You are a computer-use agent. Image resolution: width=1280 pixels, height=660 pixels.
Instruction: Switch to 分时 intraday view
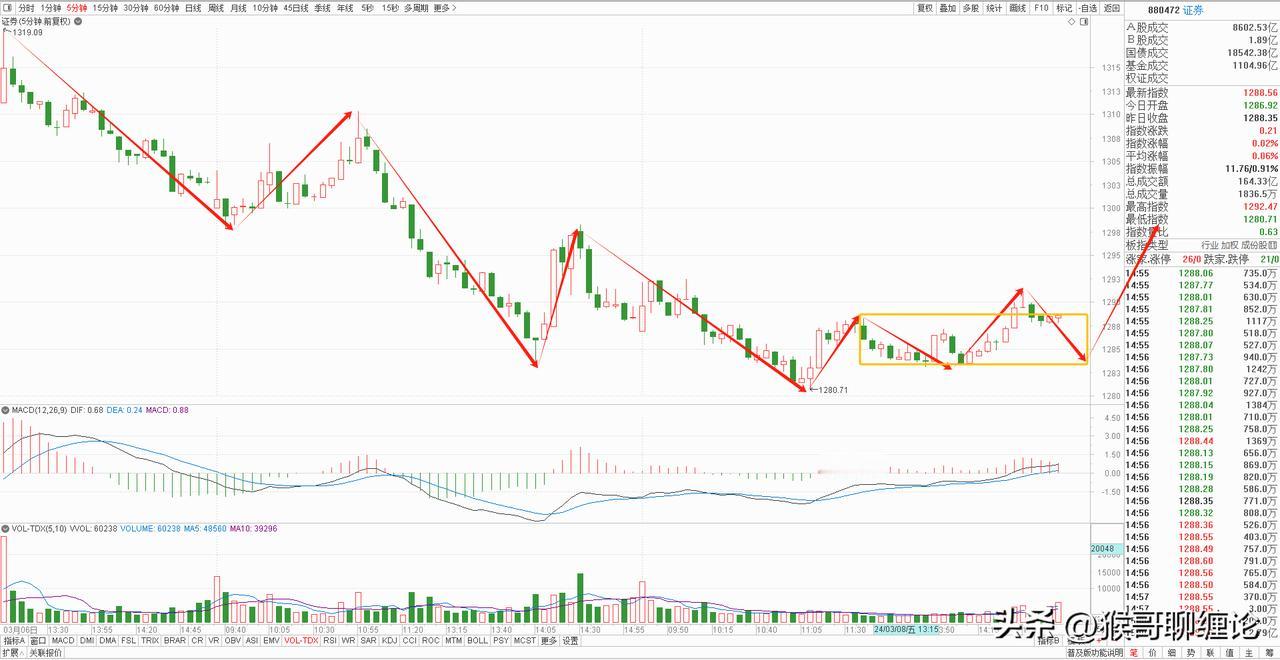point(27,8)
